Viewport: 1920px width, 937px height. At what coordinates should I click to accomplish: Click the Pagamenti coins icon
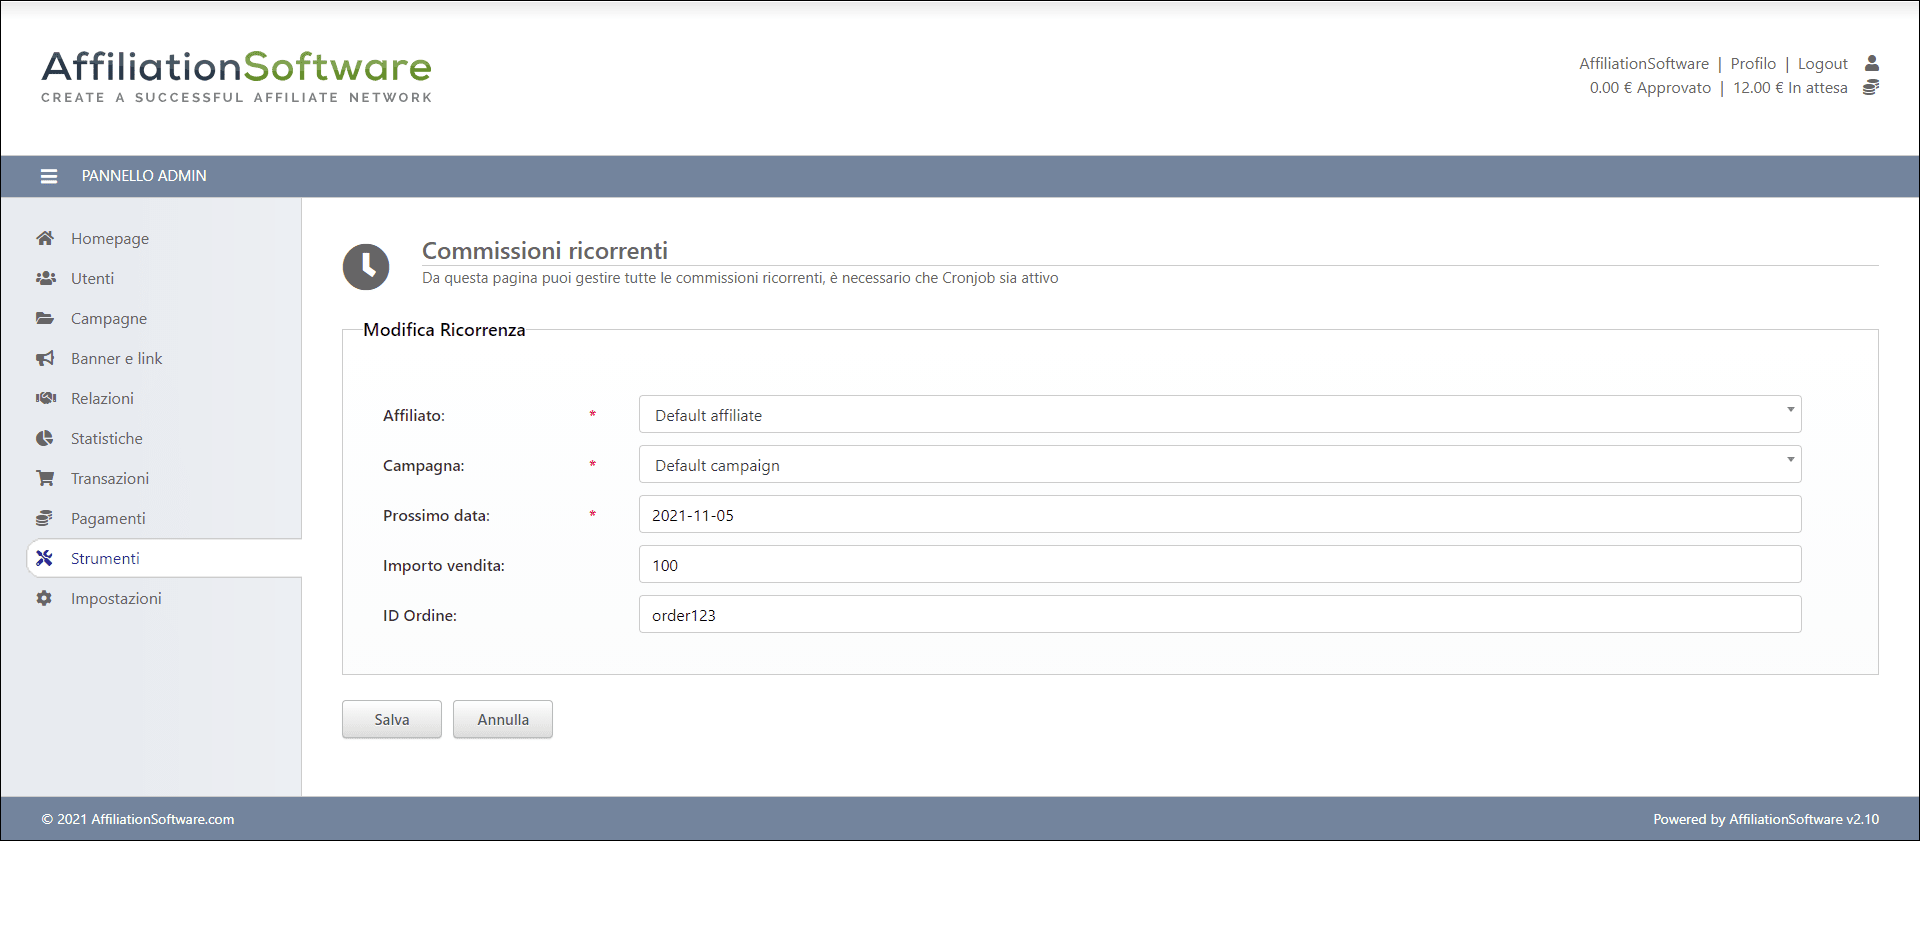[x=45, y=518]
